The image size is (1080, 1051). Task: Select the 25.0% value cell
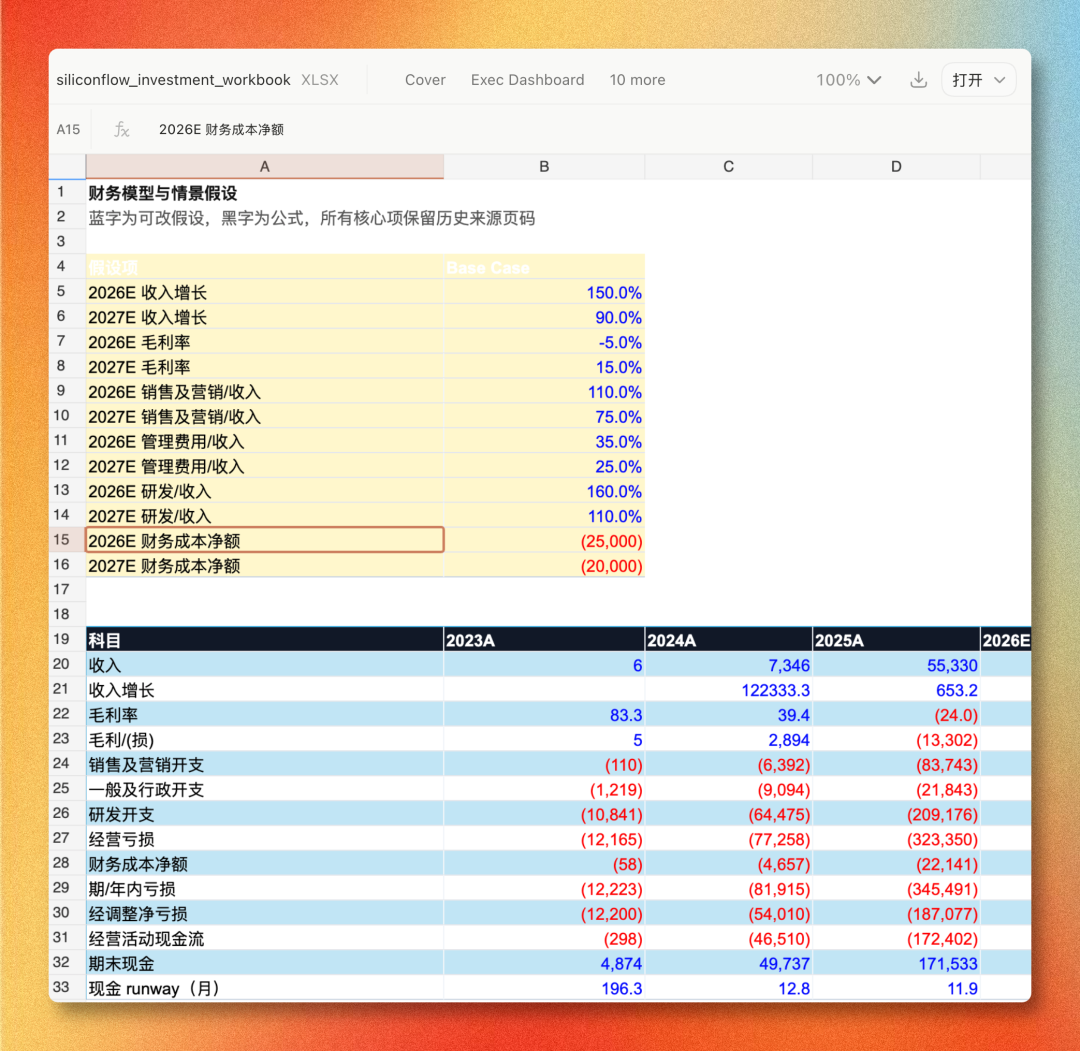(544, 466)
